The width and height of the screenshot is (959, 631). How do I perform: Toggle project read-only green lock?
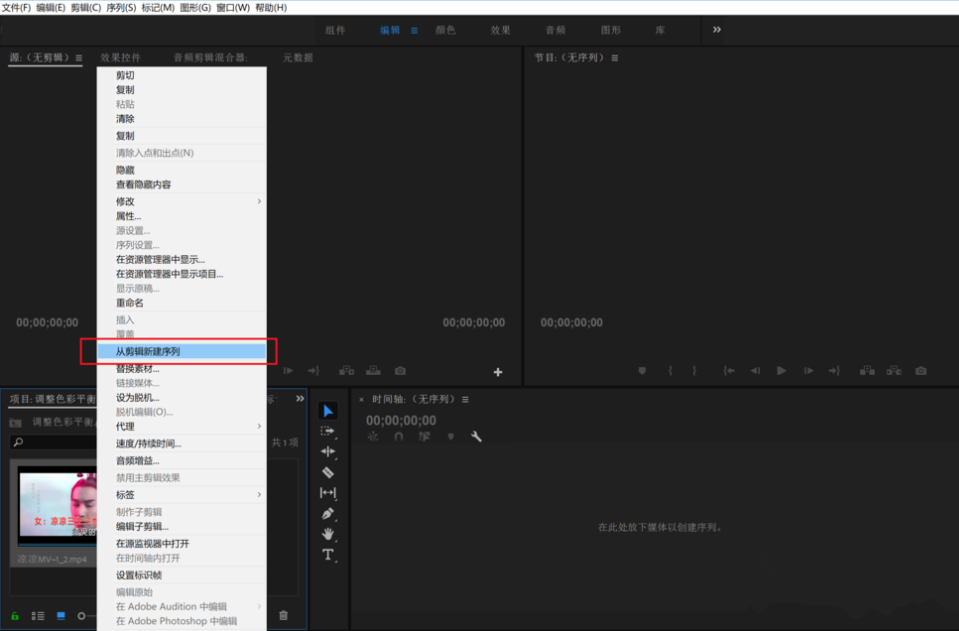click(x=15, y=616)
